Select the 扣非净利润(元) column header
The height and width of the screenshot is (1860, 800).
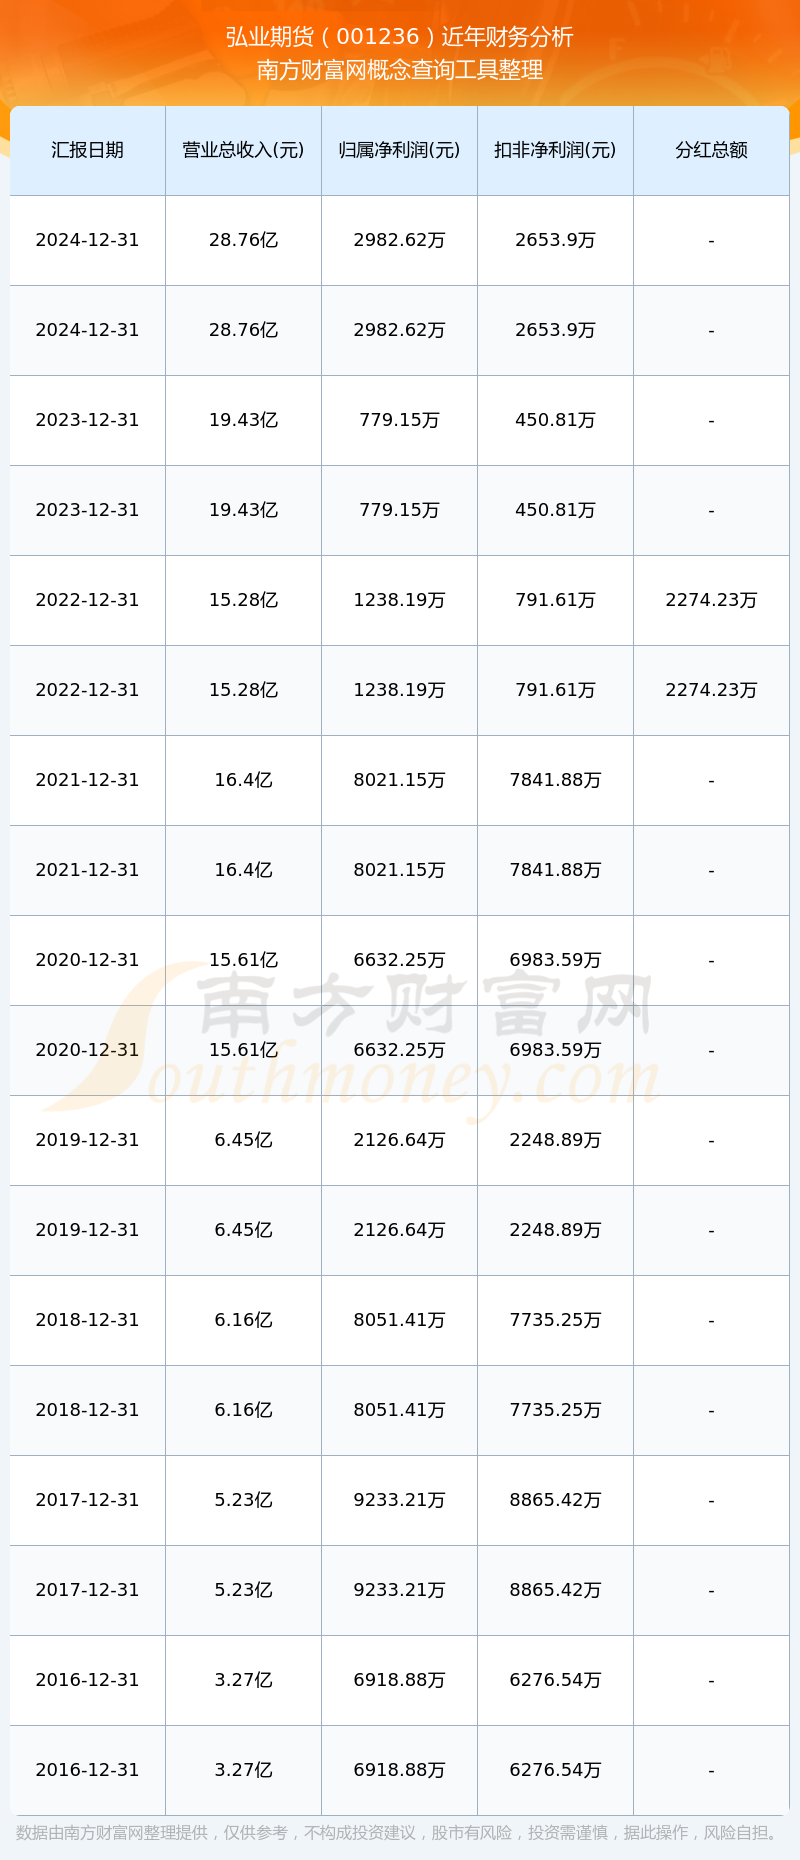[555, 150]
